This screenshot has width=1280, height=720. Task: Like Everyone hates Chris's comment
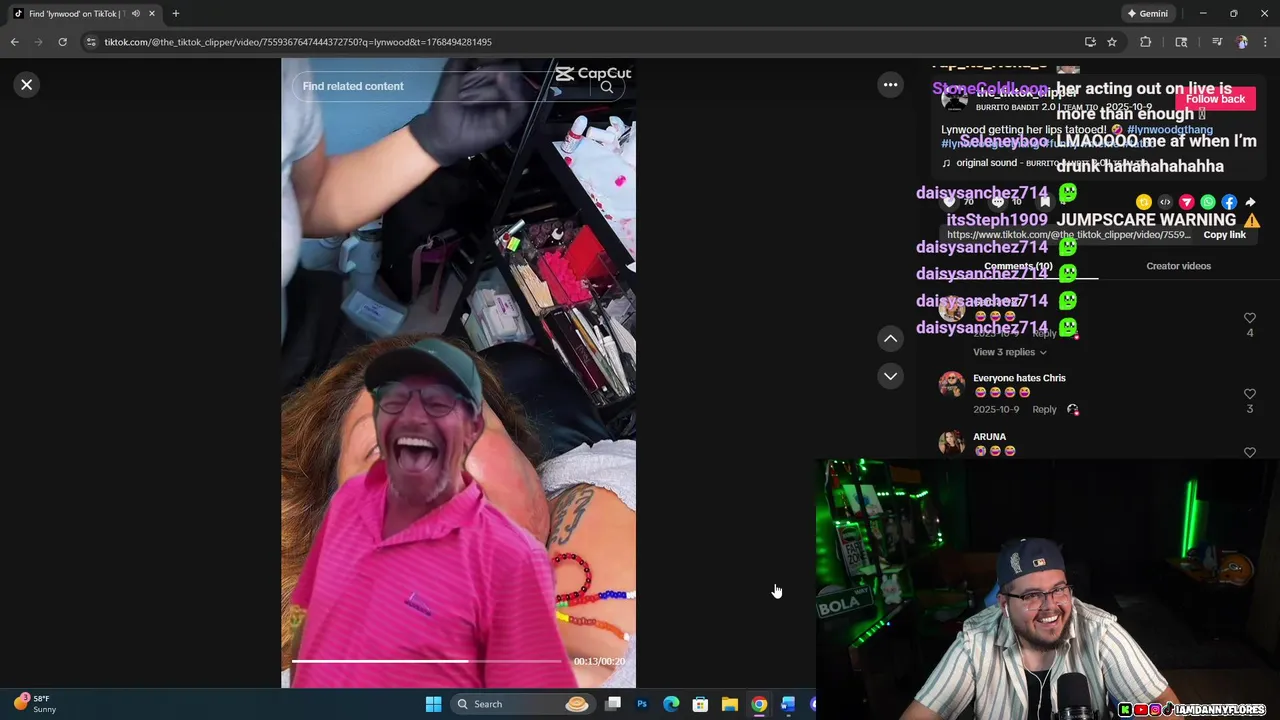[x=1250, y=394]
